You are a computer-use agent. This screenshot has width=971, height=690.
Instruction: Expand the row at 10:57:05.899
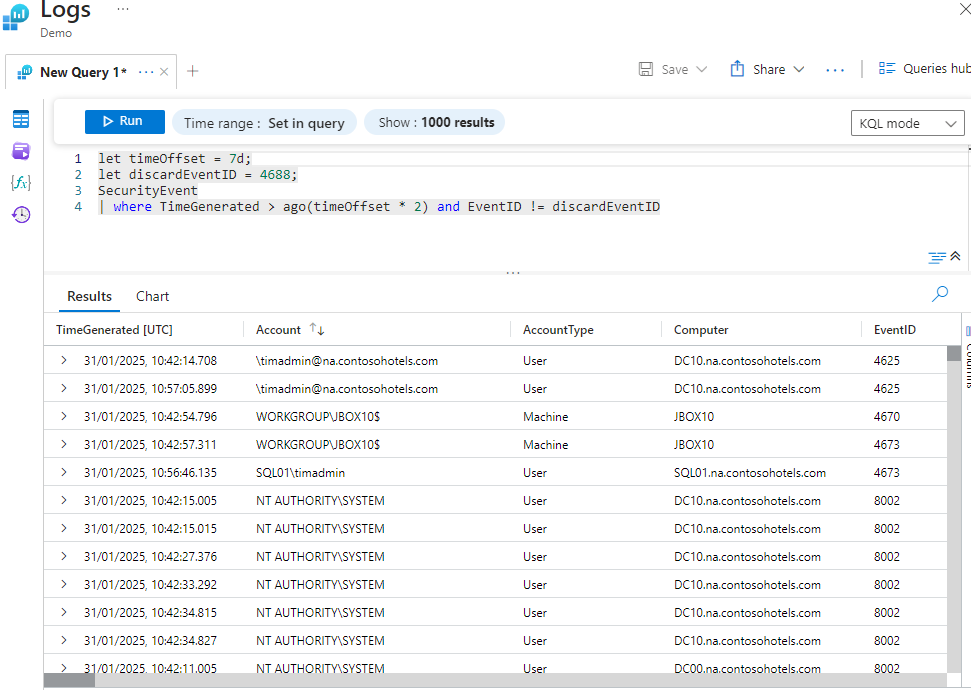click(64, 388)
